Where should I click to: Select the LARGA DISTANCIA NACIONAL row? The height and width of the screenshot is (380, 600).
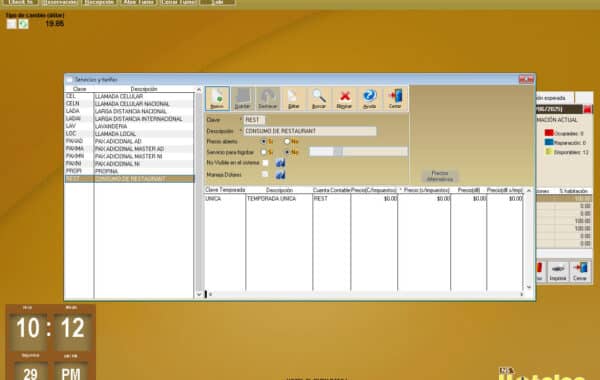pos(129,111)
